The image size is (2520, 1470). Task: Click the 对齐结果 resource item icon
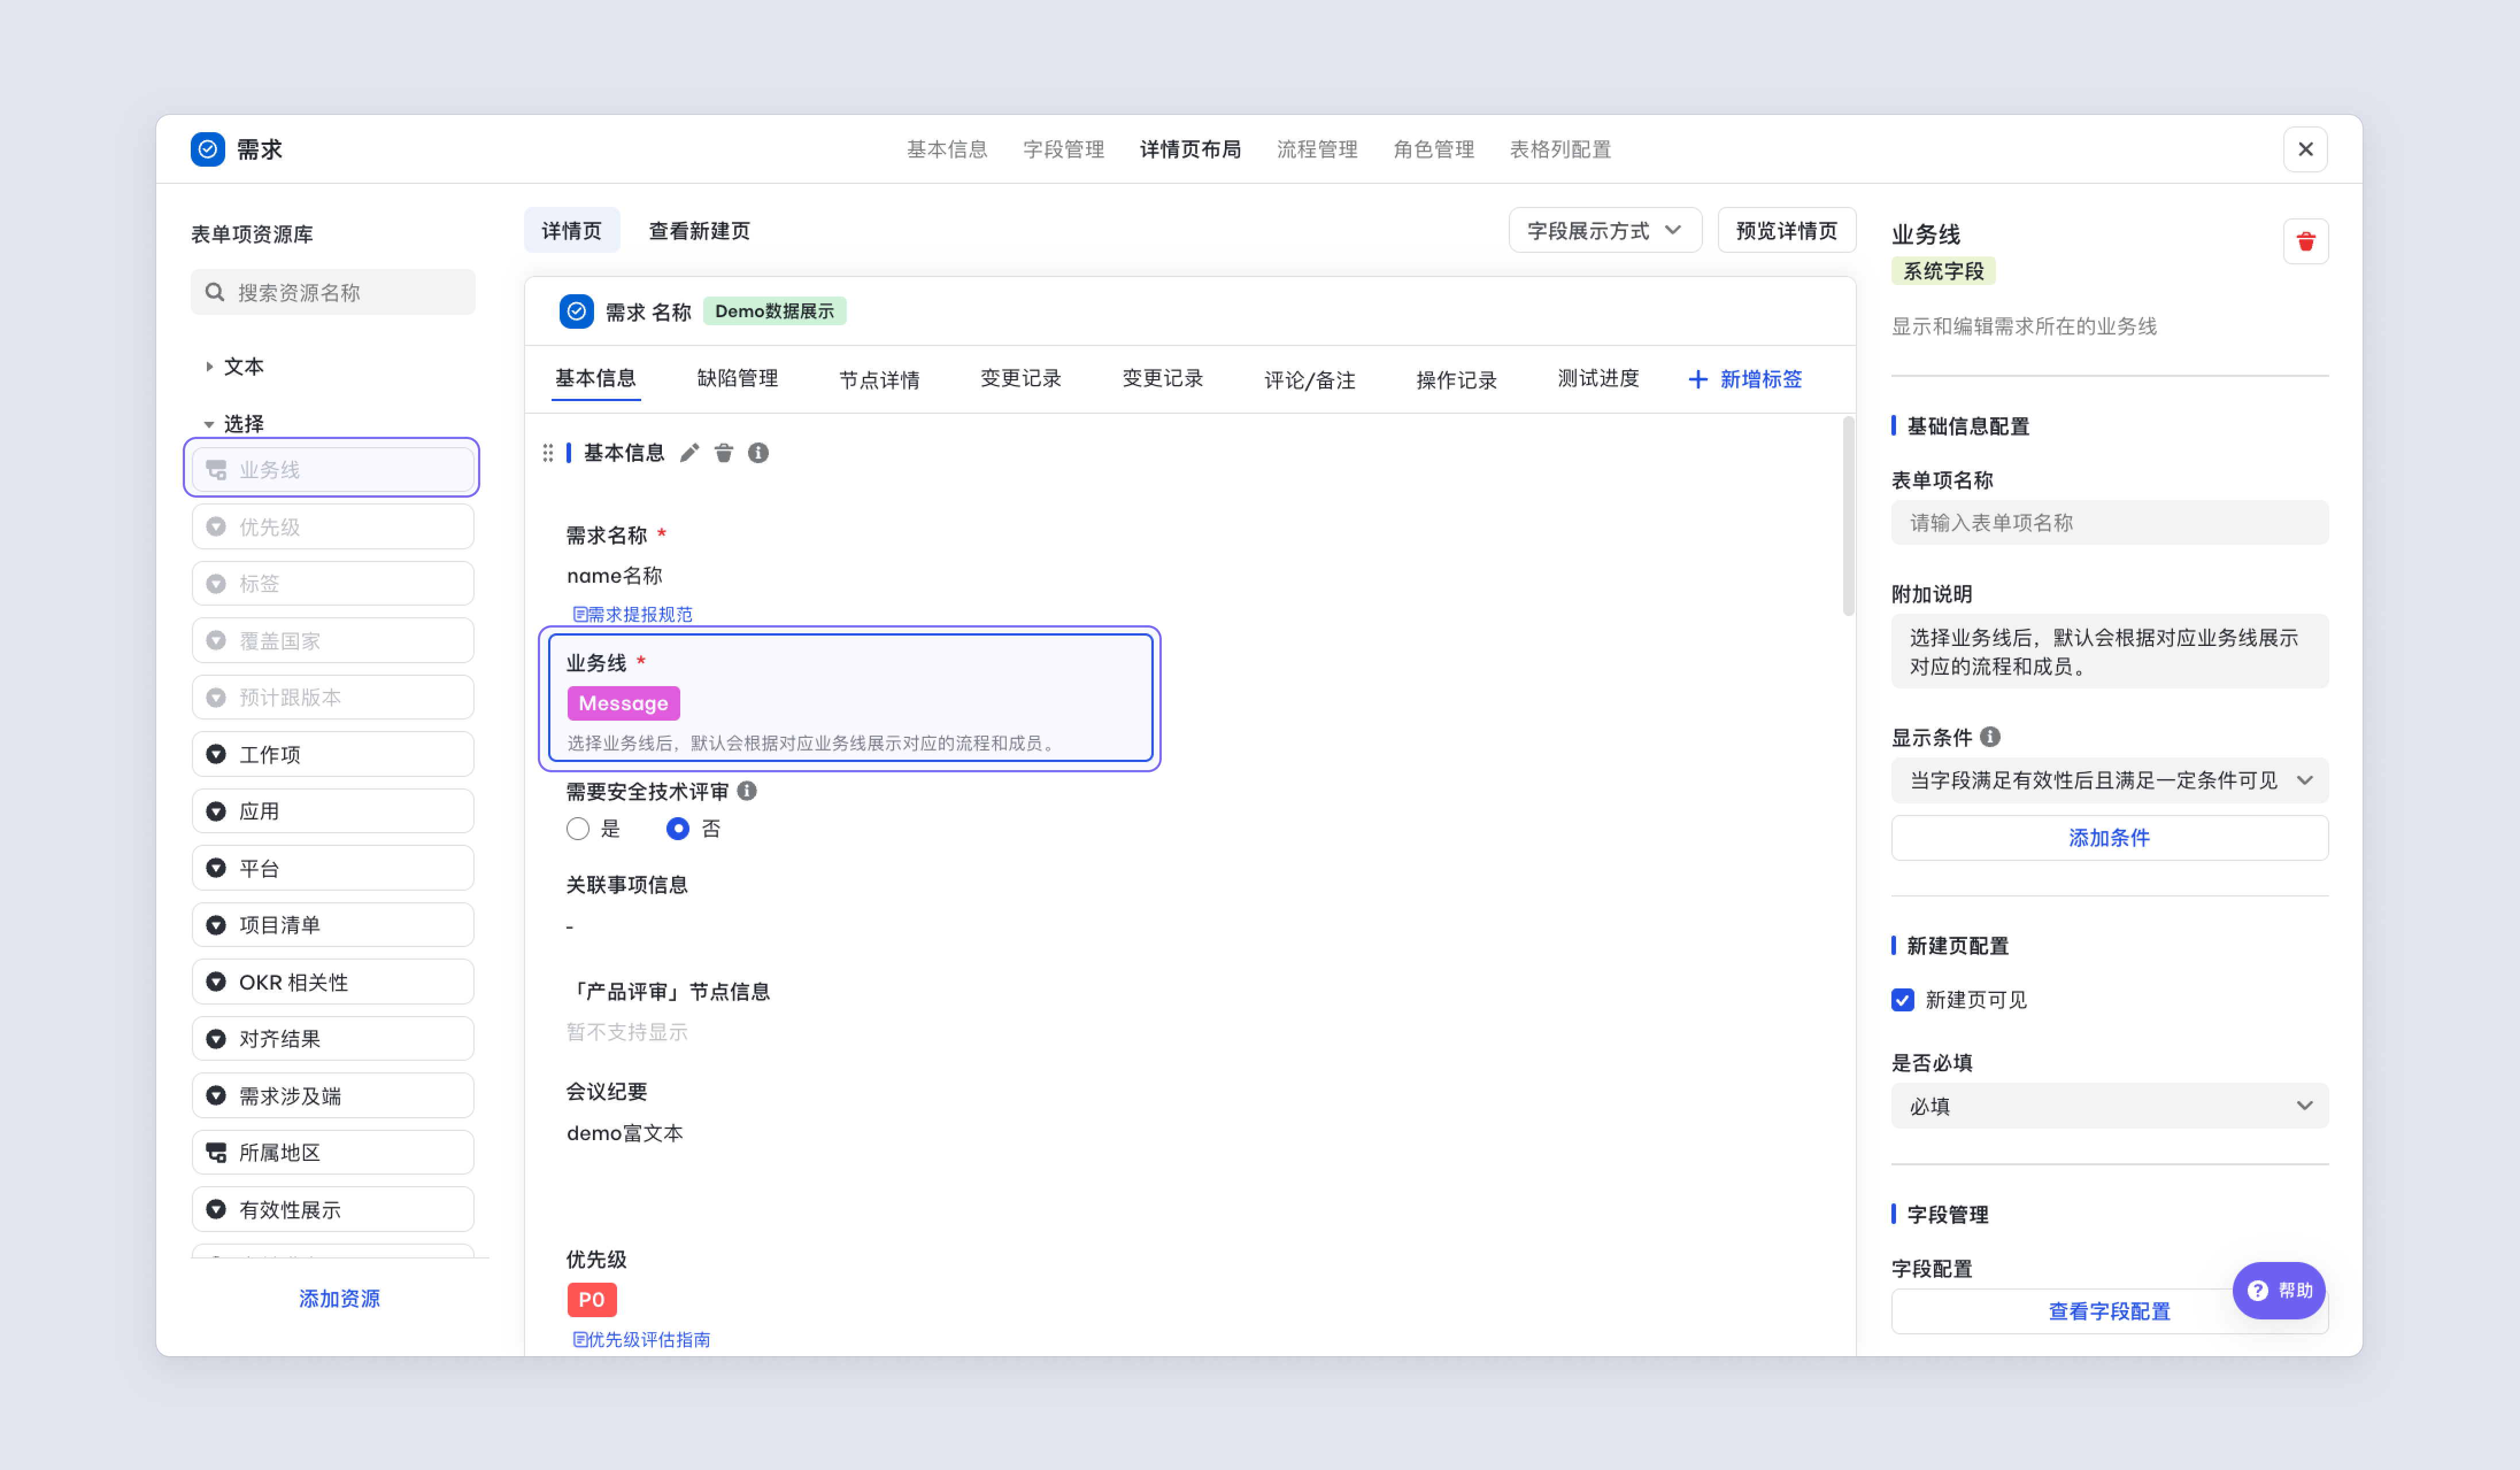tap(216, 1039)
